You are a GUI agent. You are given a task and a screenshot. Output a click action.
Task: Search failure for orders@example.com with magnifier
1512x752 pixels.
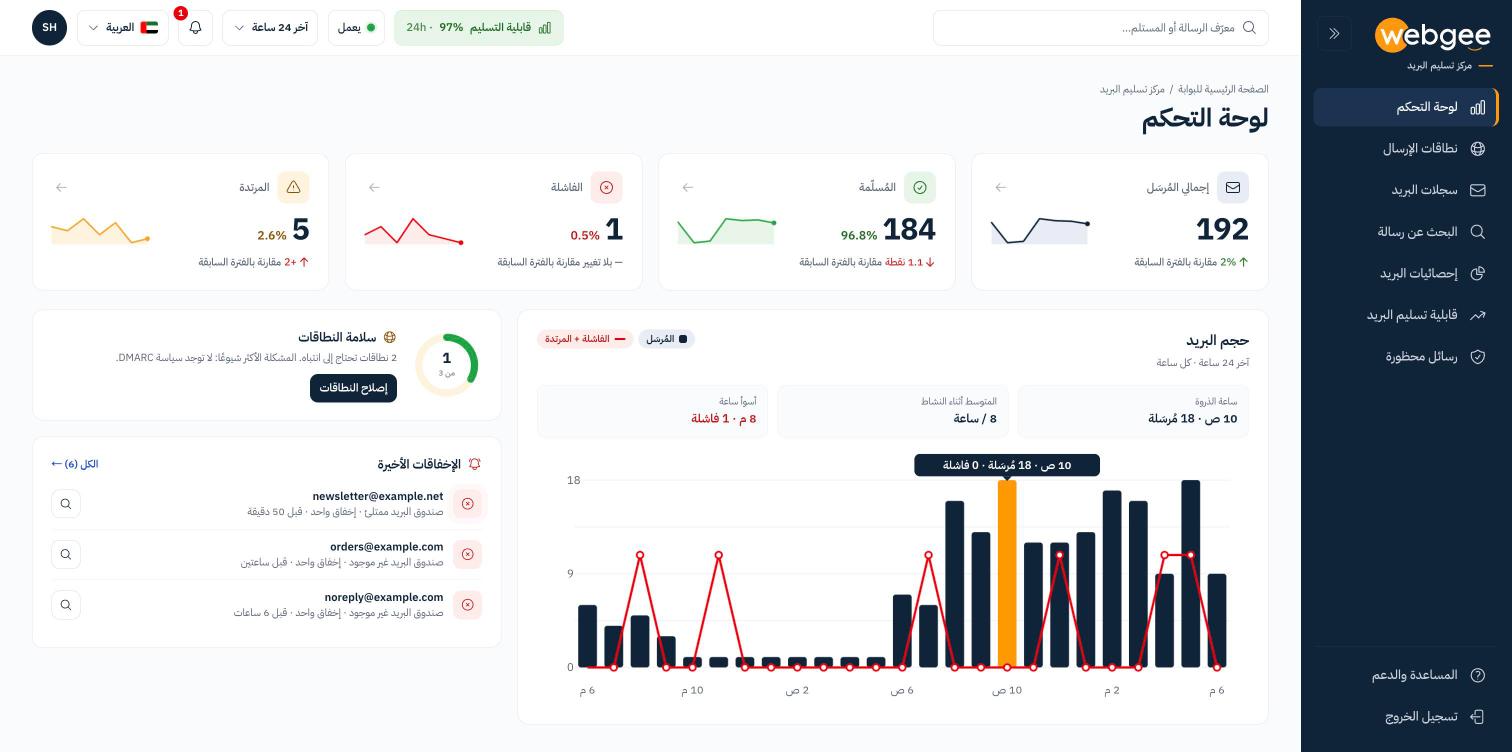[x=66, y=554]
